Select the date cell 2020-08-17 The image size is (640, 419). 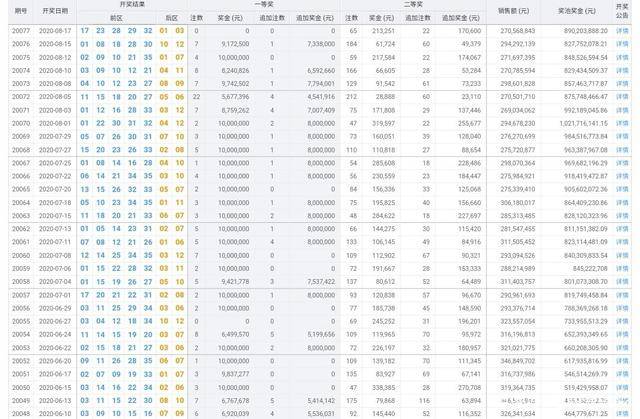click(55, 31)
